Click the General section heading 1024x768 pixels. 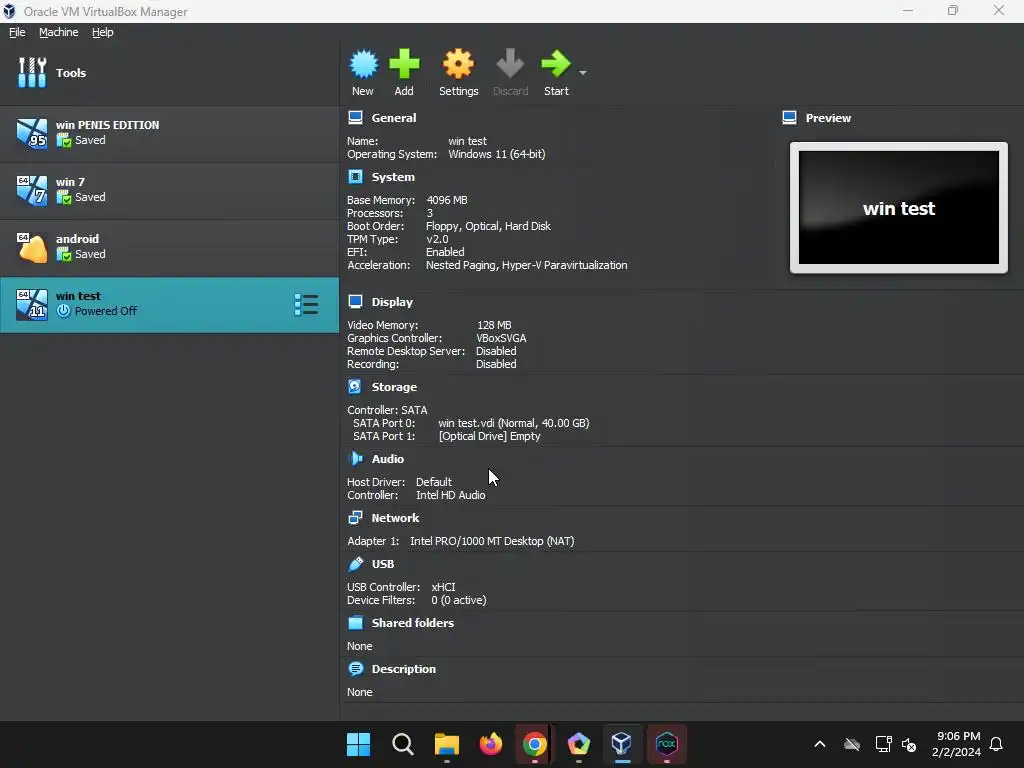click(394, 118)
